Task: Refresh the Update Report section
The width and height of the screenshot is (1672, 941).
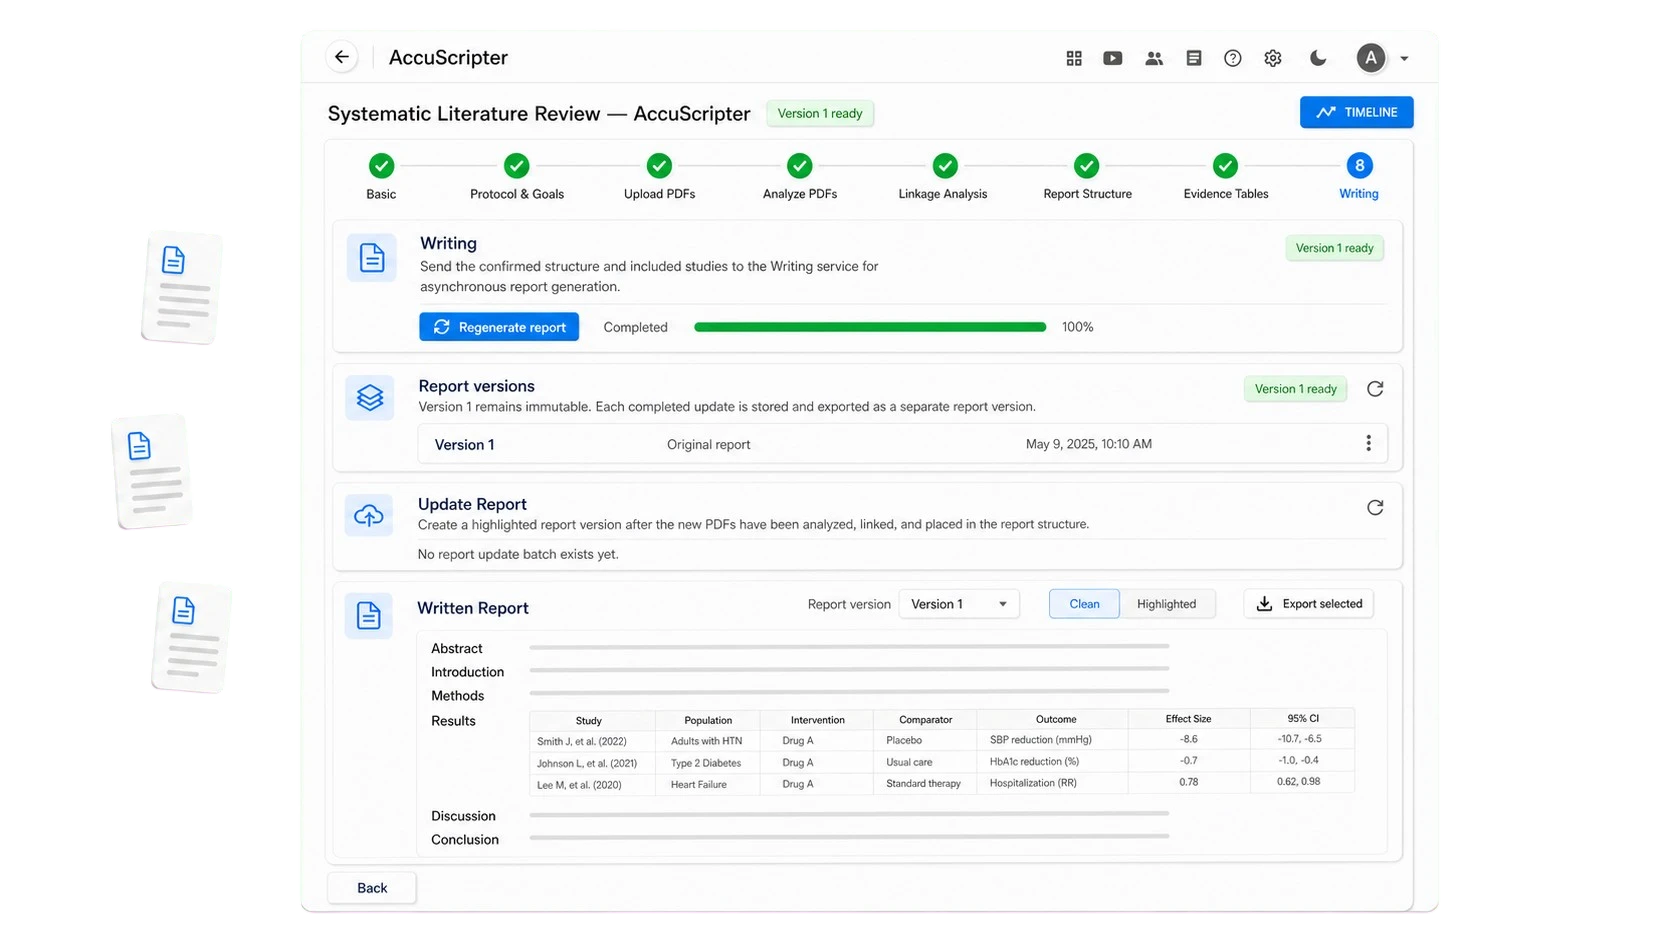Action: coord(1375,508)
